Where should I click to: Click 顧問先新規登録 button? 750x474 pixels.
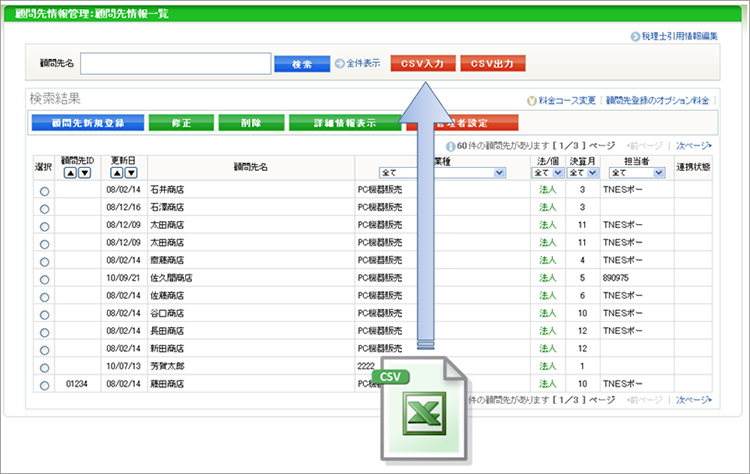pyautogui.click(x=88, y=123)
